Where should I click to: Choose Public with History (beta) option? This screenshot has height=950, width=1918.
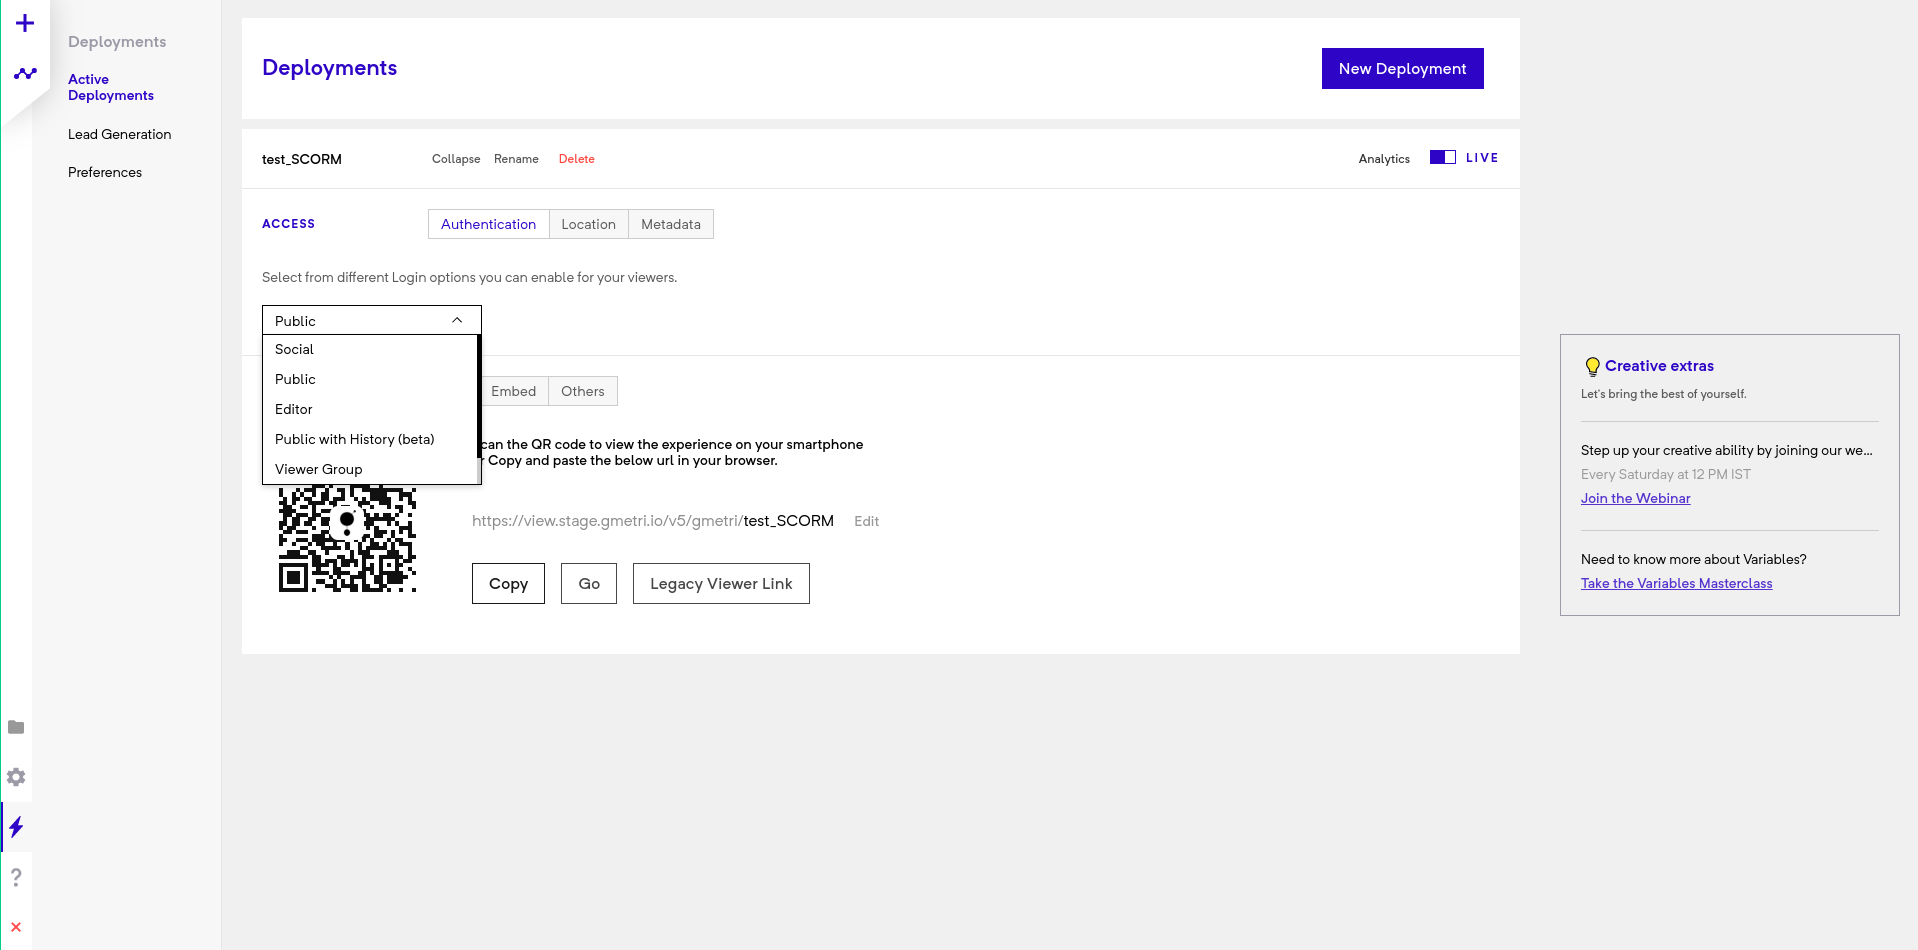pyautogui.click(x=370, y=439)
